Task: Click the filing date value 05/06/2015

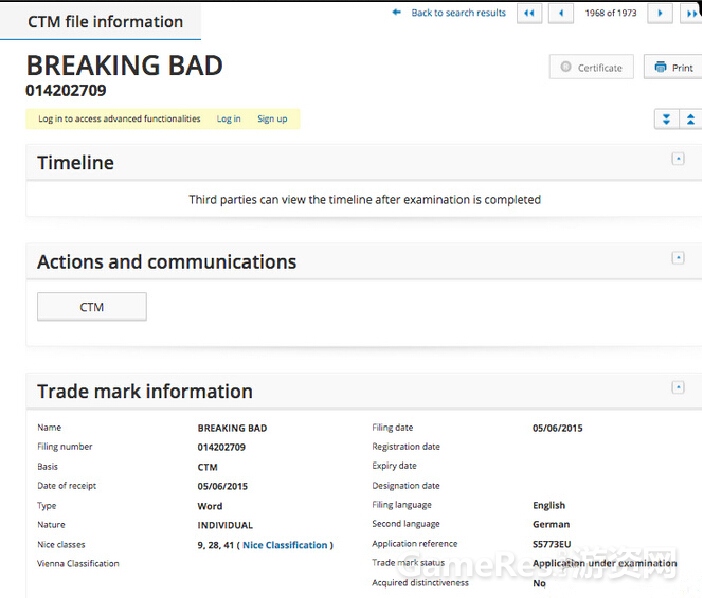Action: tap(557, 428)
